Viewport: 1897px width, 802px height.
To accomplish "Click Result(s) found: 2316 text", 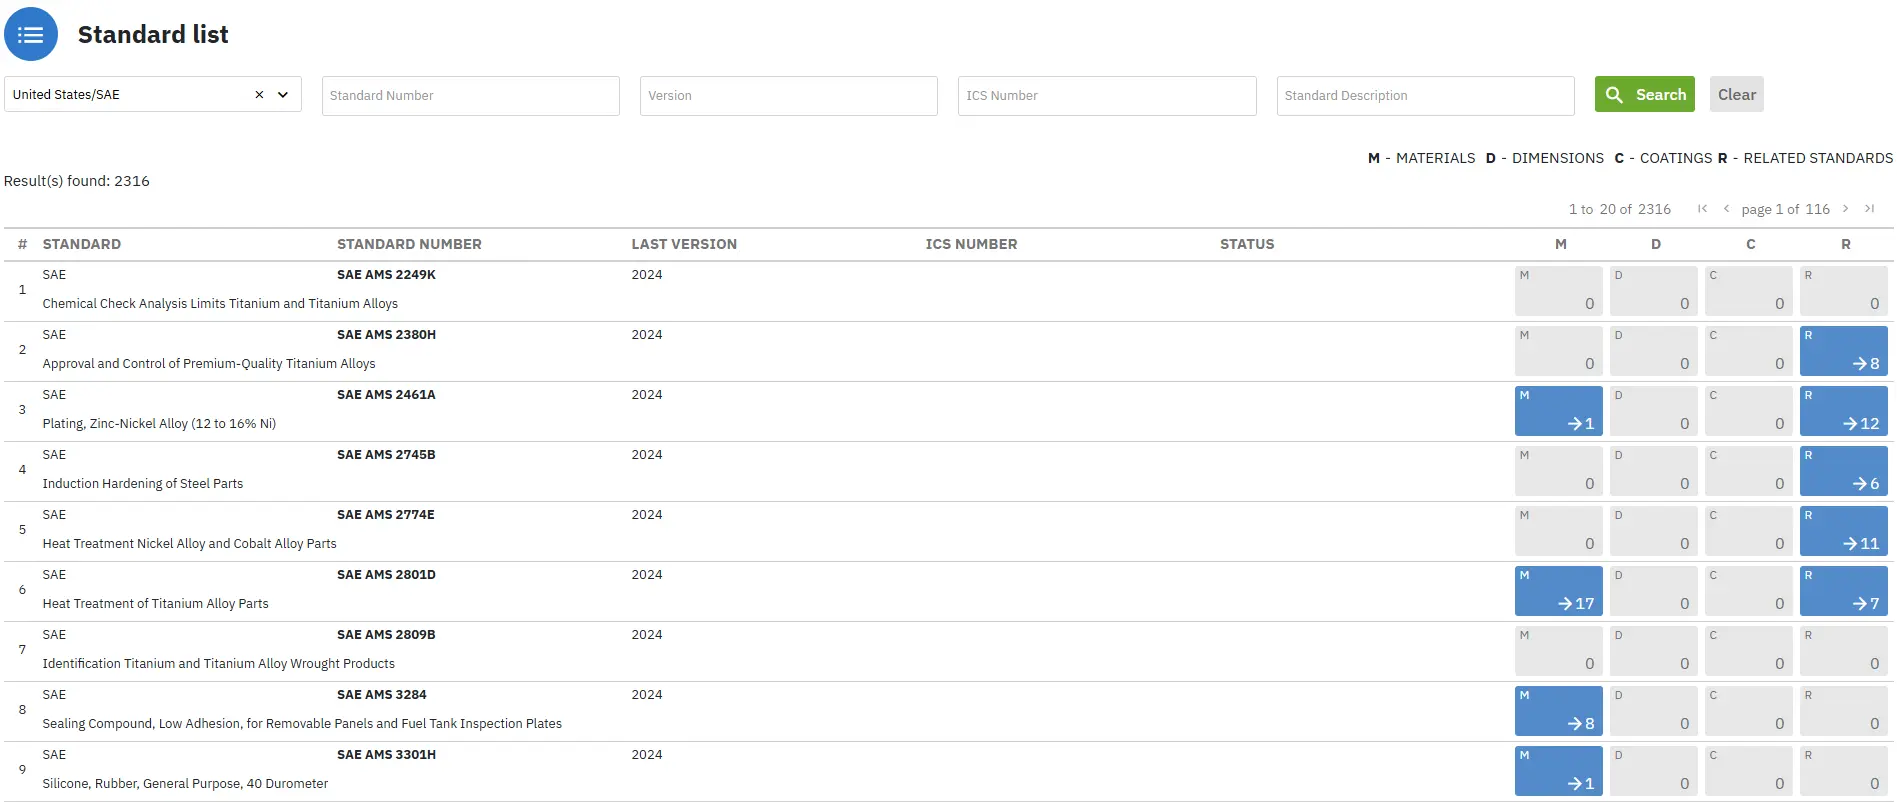I will coord(77,181).
